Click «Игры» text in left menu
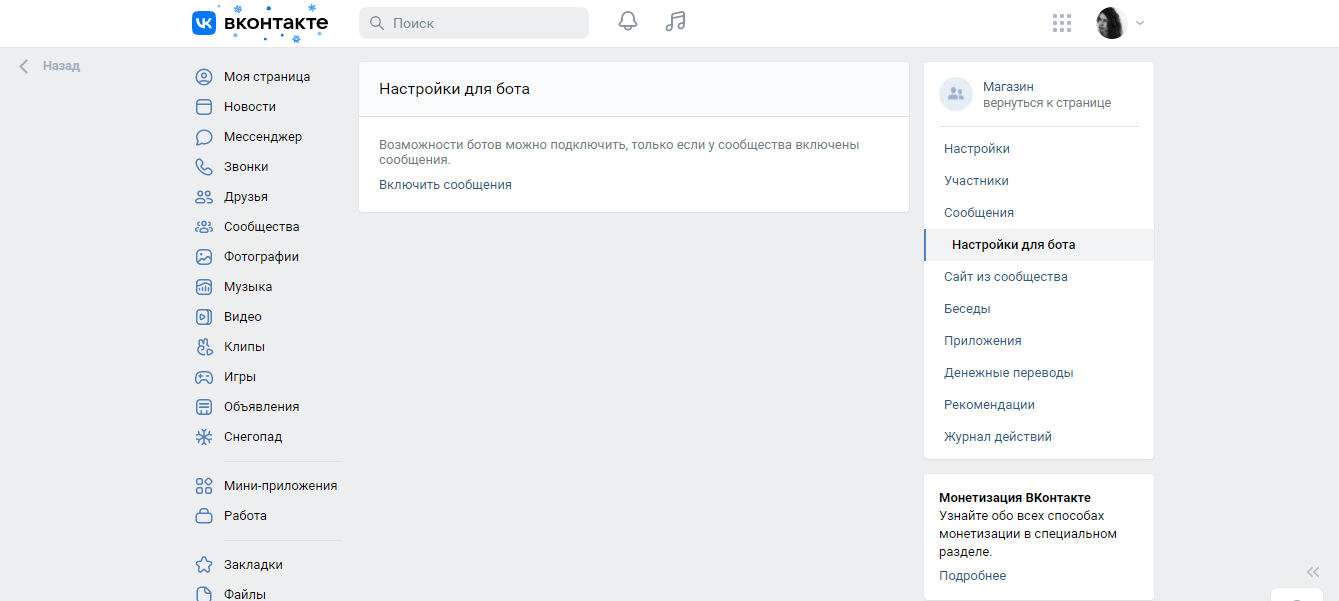Viewport: 1339px width, 601px height. pos(240,377)
